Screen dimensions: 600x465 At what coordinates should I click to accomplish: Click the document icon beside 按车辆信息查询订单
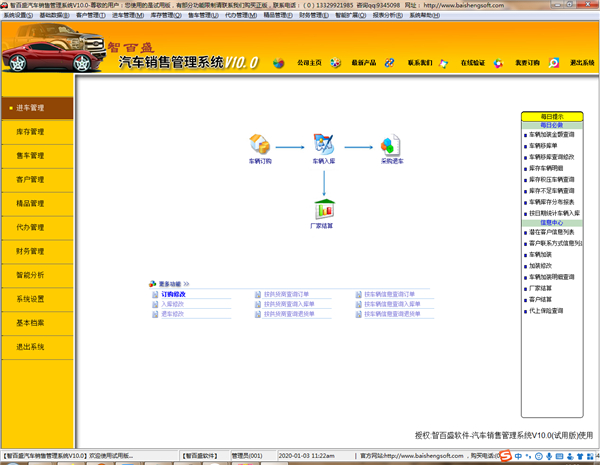pyautogui.click(x=359, y=294)
